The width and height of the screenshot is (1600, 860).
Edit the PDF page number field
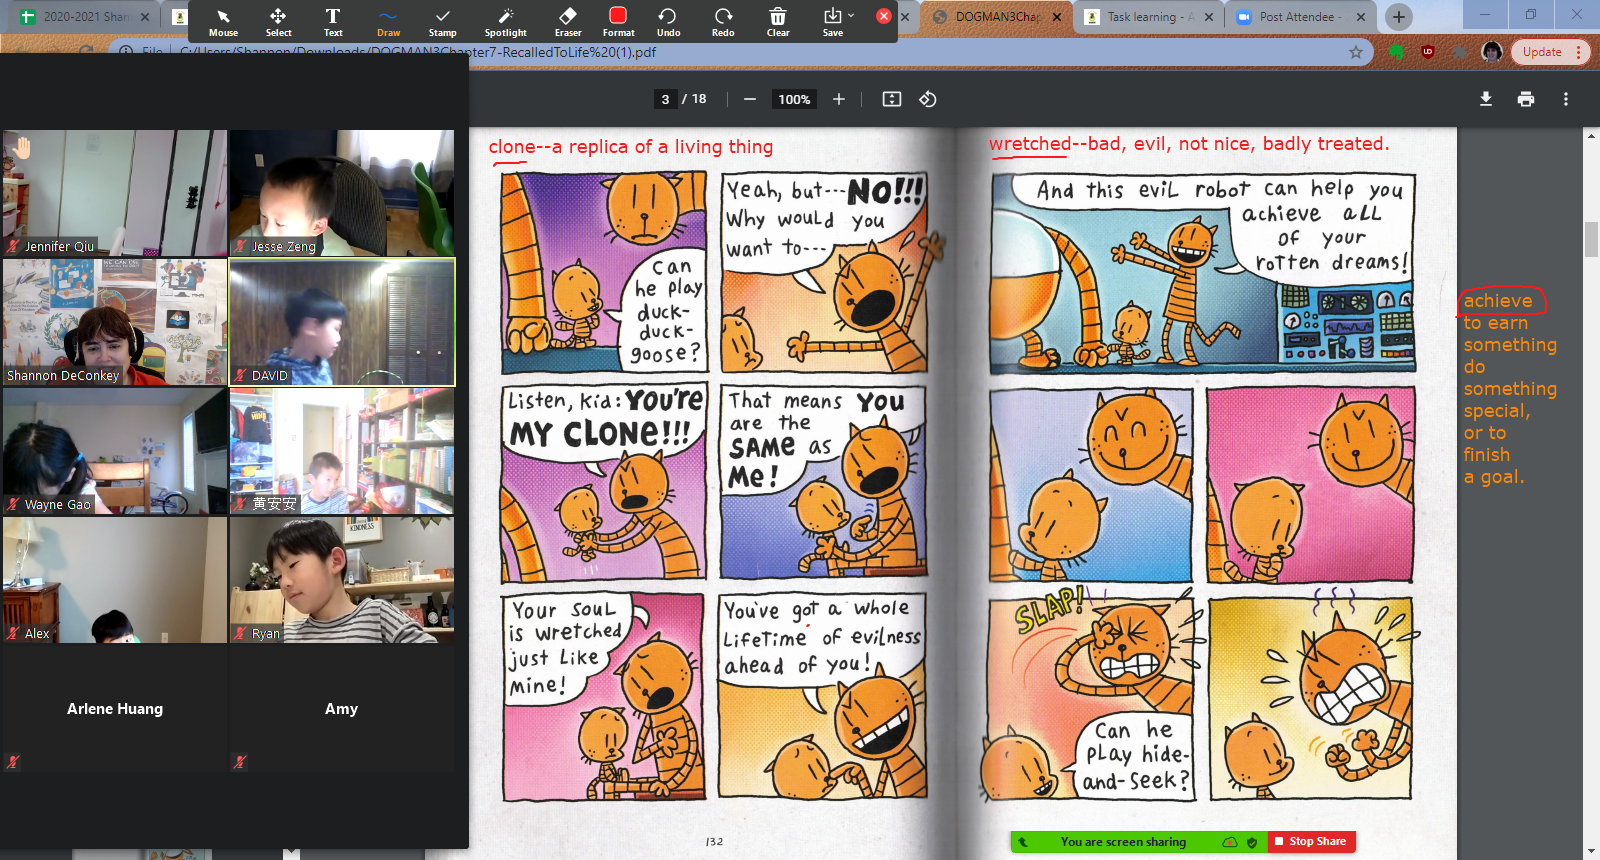coord(665,99)
